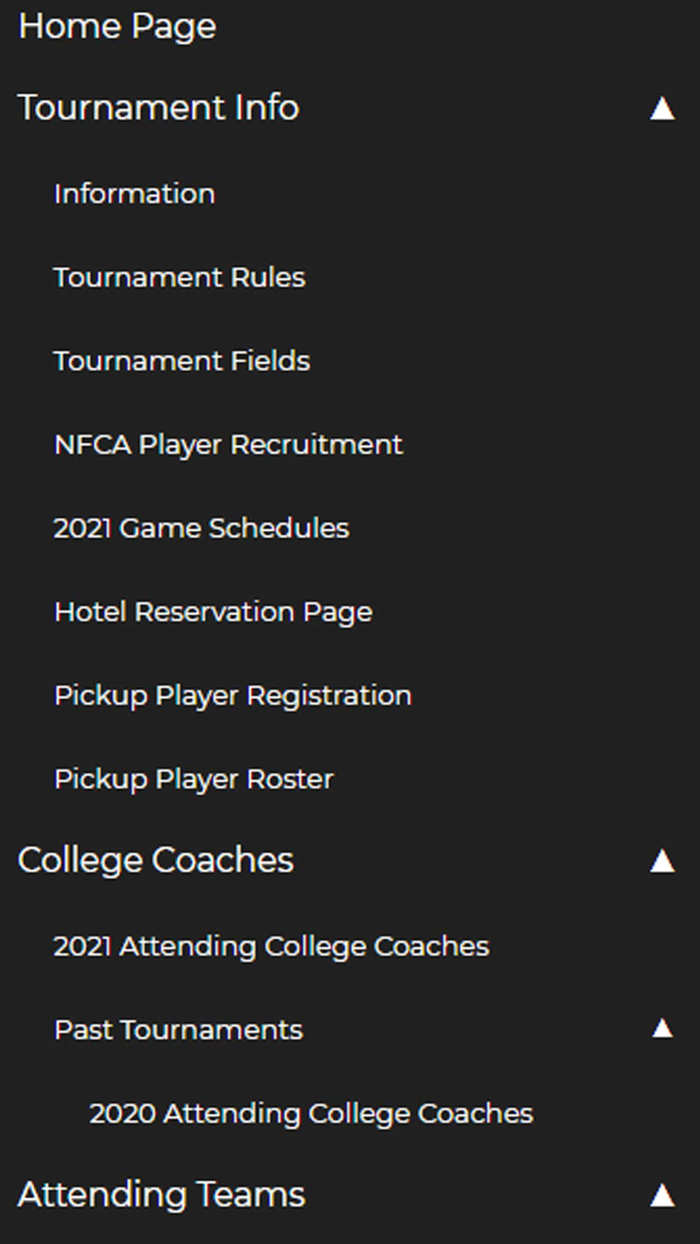The image size is (700, 1244).
Task: Click the College Coaches menu heading
Action: point(155,861)
